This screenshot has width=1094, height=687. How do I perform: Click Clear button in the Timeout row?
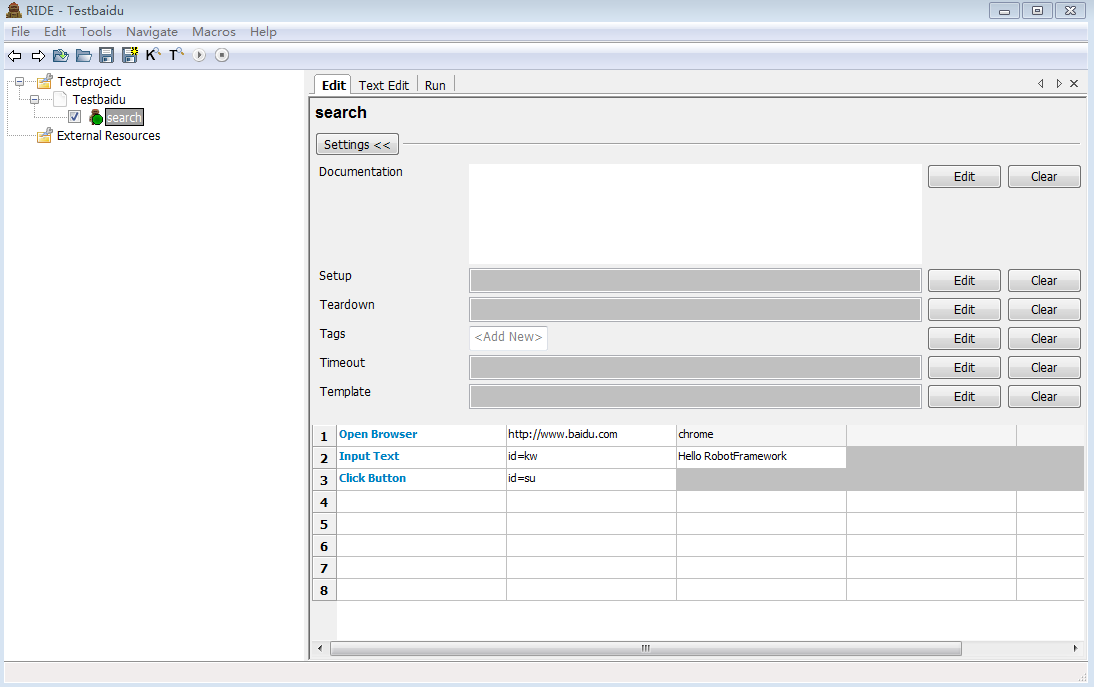(1043, 368)
